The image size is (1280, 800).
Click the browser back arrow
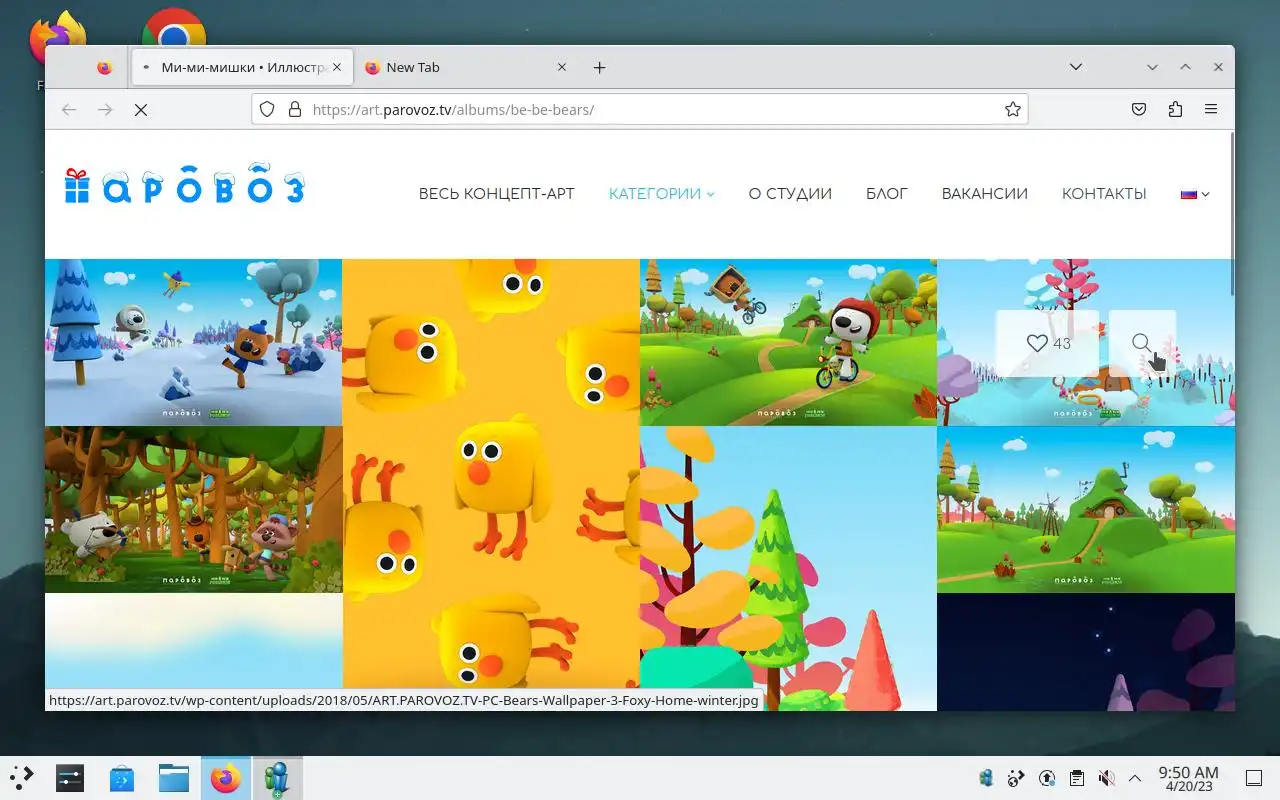[x=69, y=110]
